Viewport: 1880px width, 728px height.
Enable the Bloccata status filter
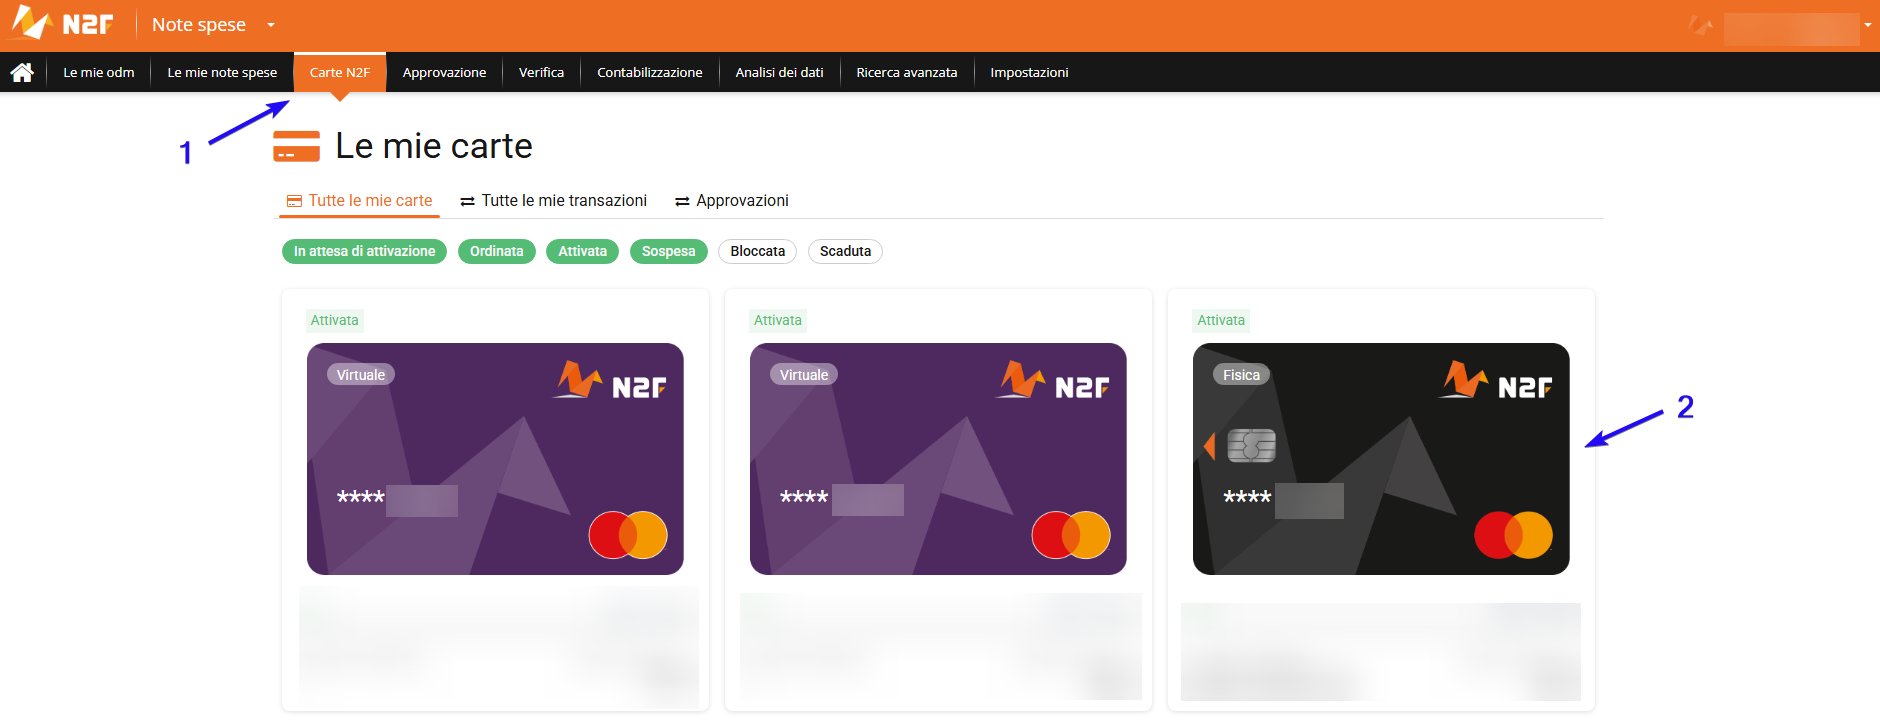[x=757, y=251]
